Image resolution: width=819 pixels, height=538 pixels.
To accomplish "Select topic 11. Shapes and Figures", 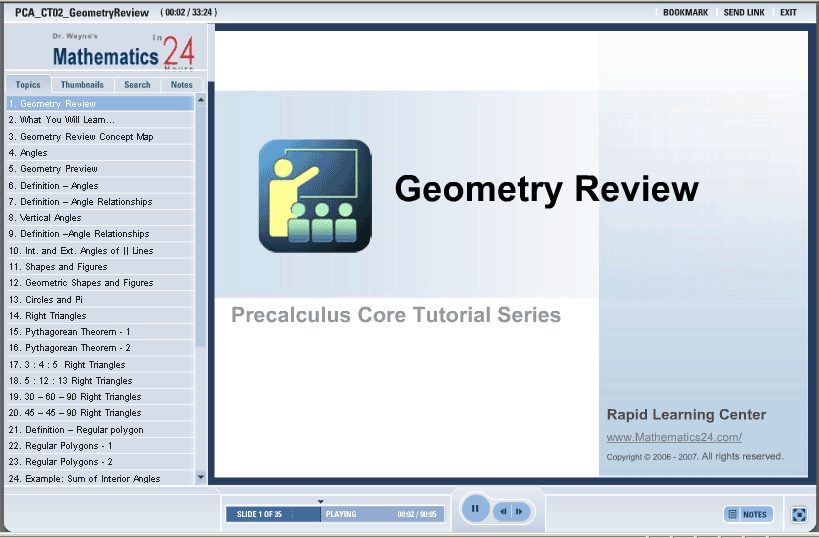I will (100, 267).
